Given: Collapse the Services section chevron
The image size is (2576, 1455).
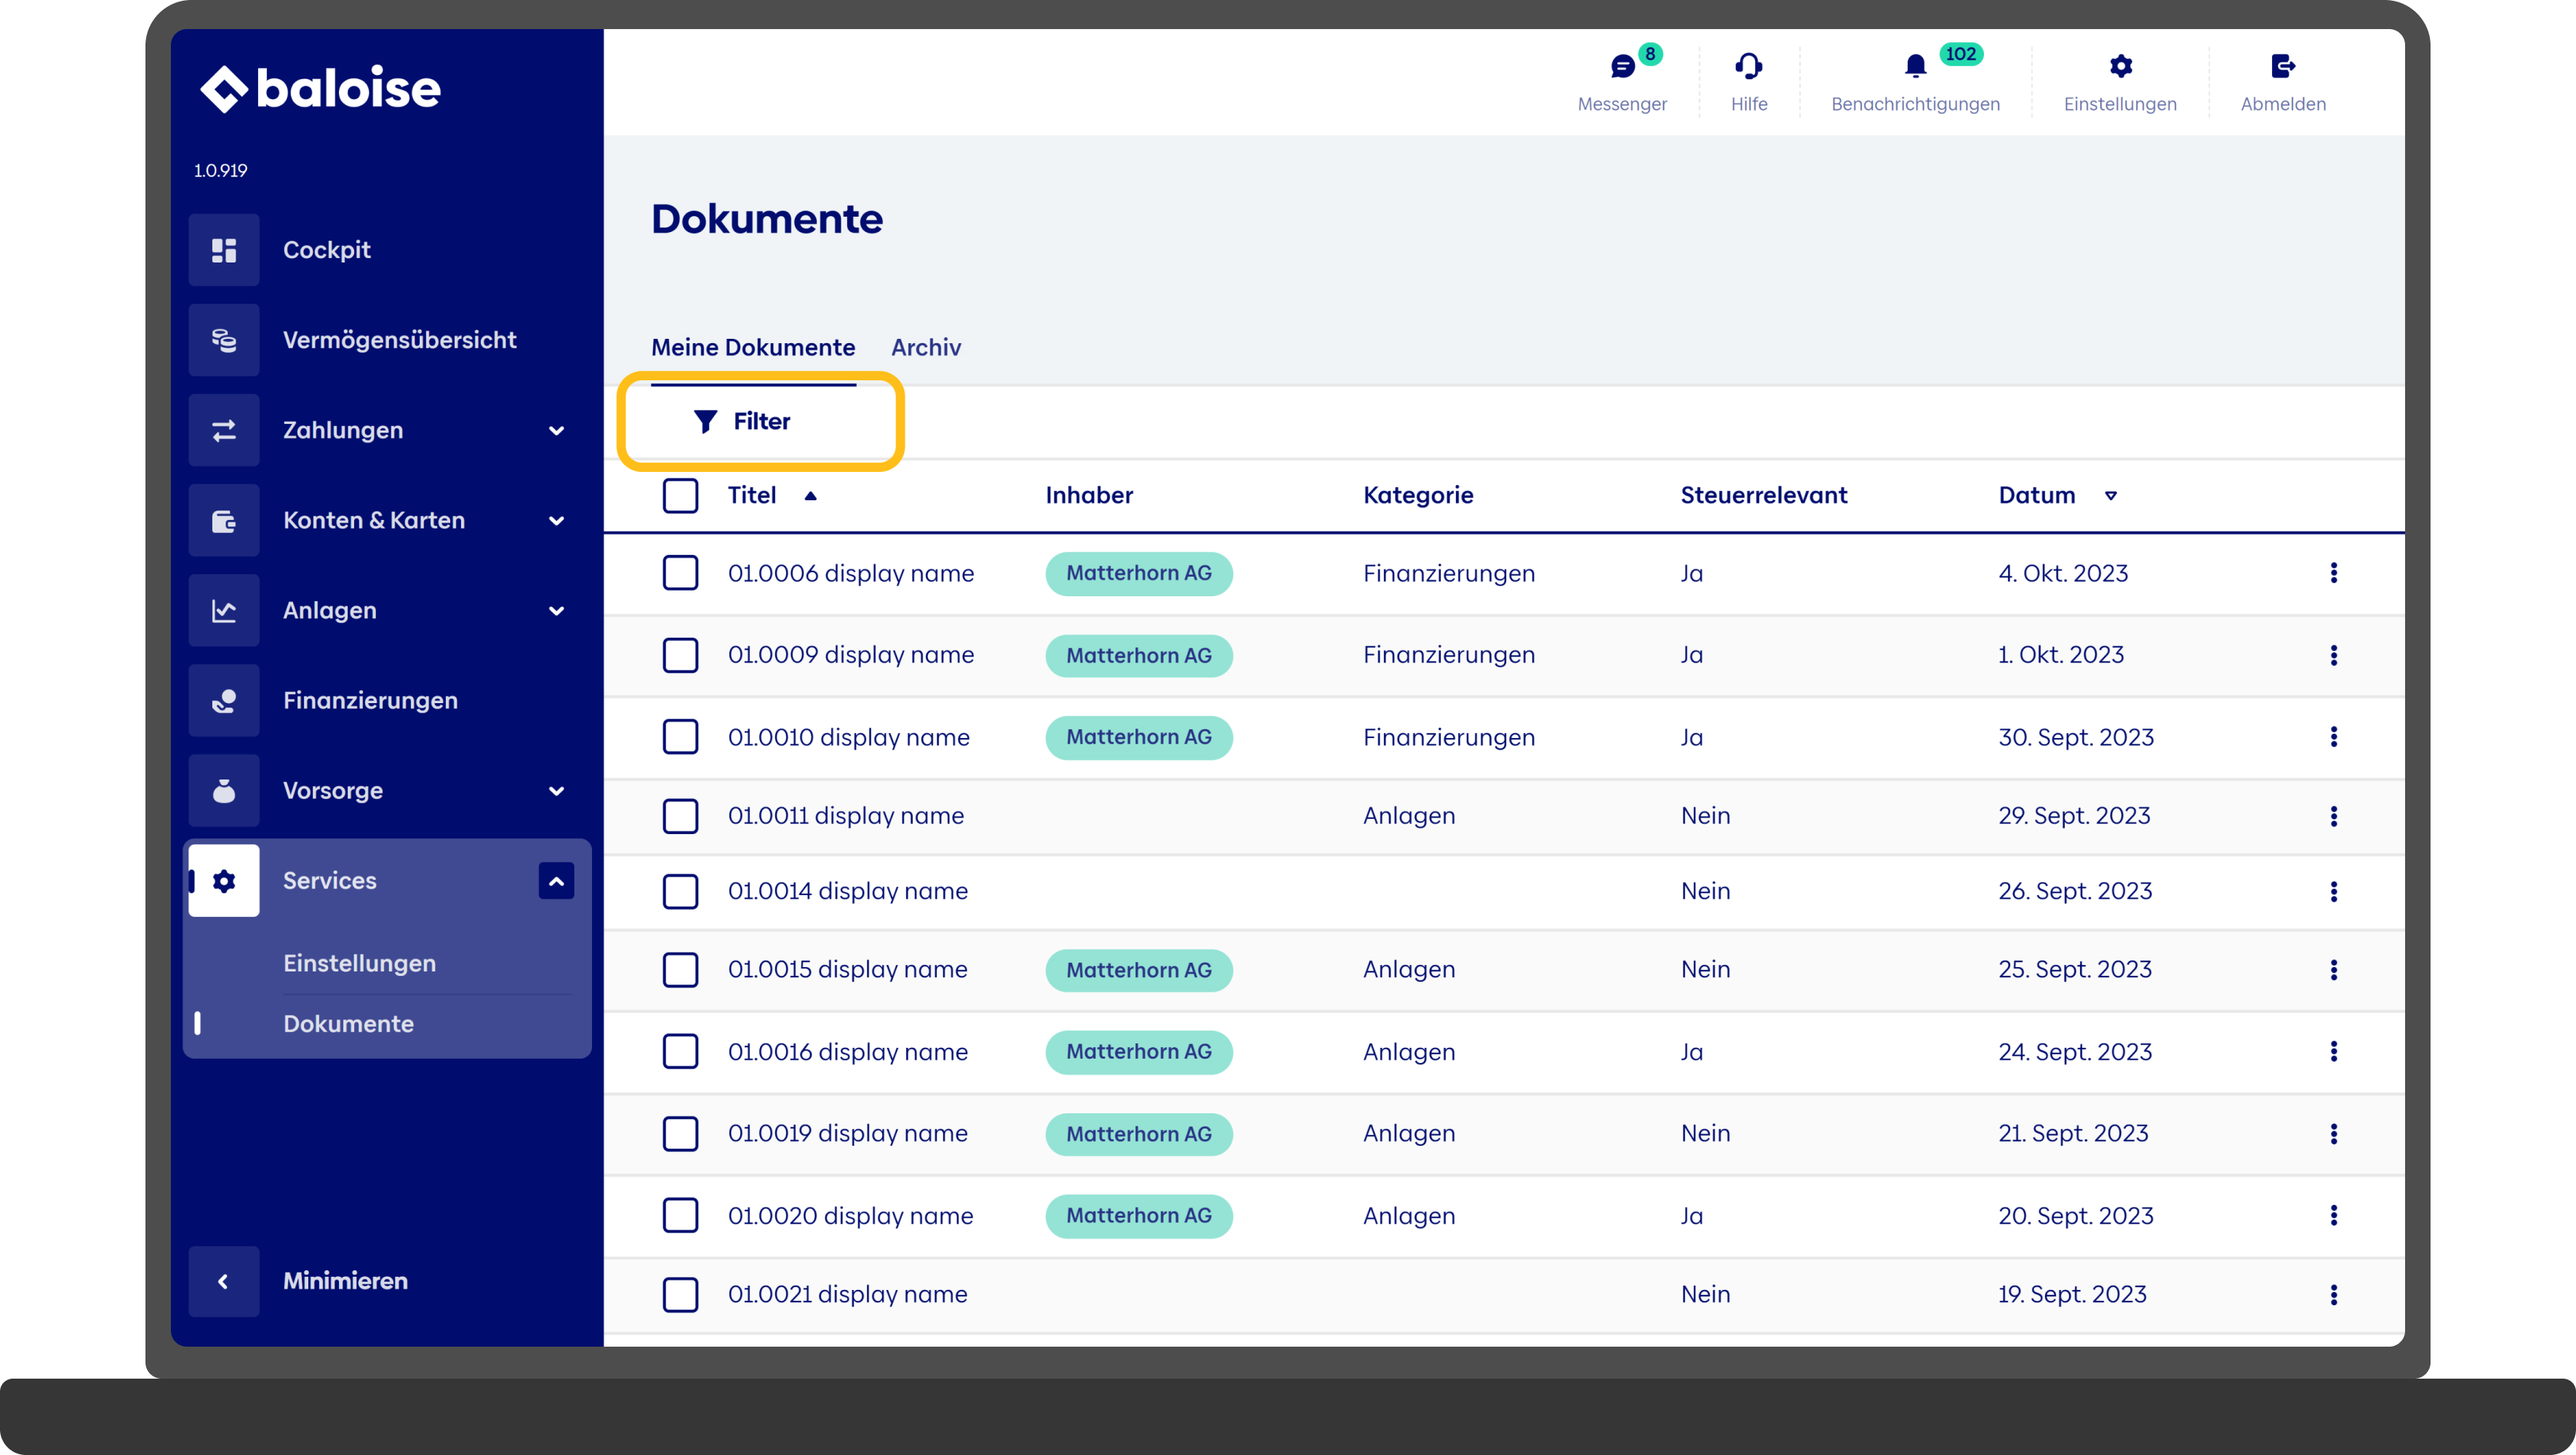Looking at the screenshot, I should pyautogui.click(x=556, y=881).
